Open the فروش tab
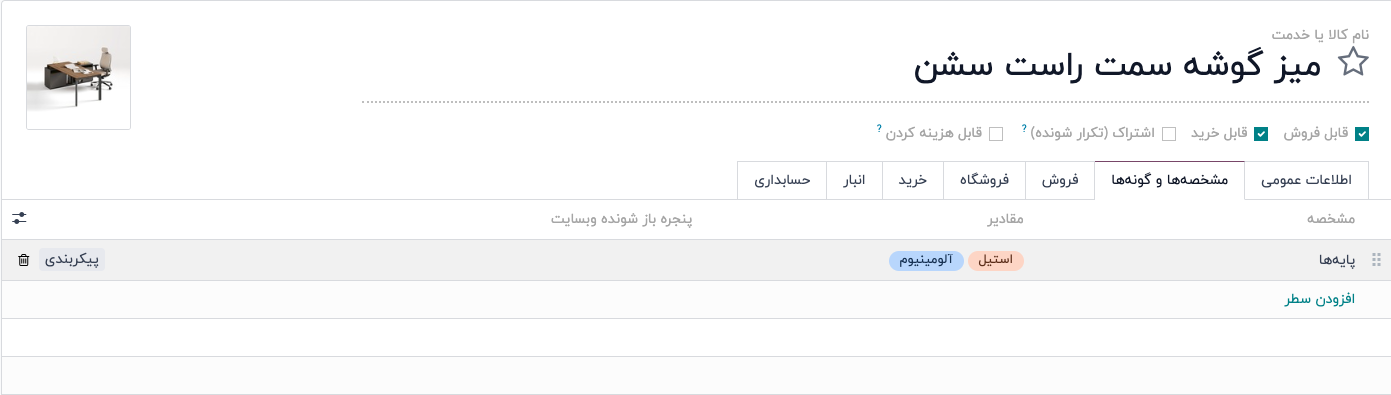The width and height of the screenshot is (1391, 395). click(1060, 180)
